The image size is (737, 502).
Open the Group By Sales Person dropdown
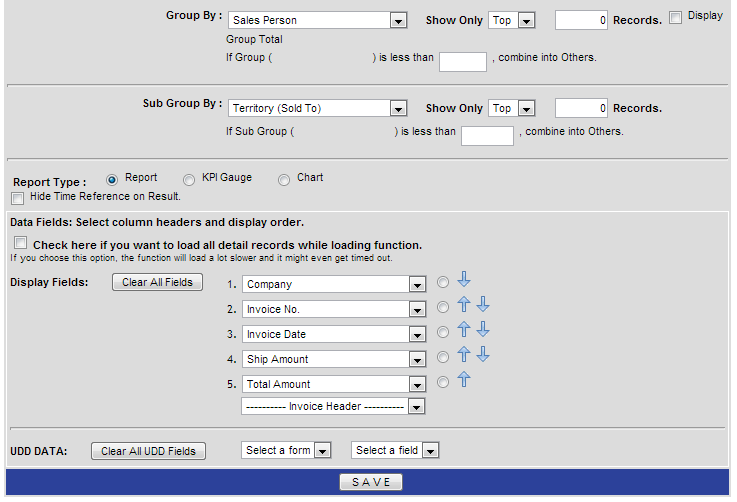click(316, 20)
